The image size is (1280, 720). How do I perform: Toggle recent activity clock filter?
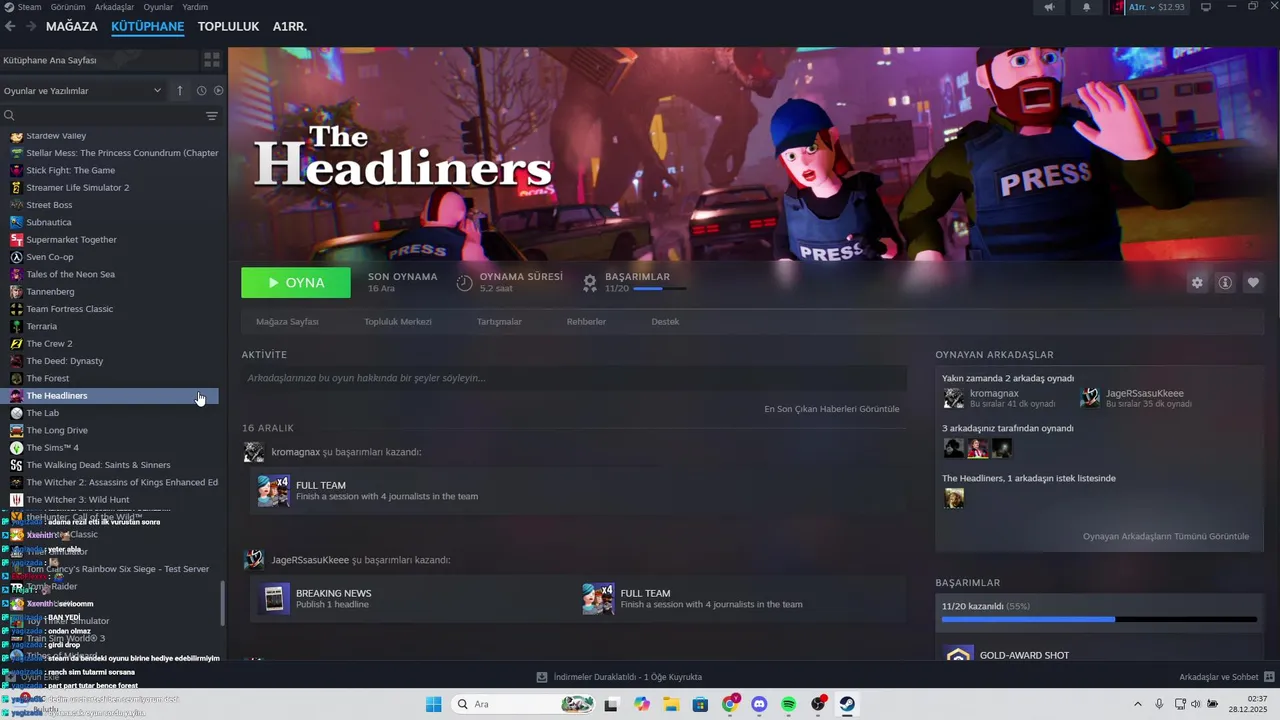201,91
